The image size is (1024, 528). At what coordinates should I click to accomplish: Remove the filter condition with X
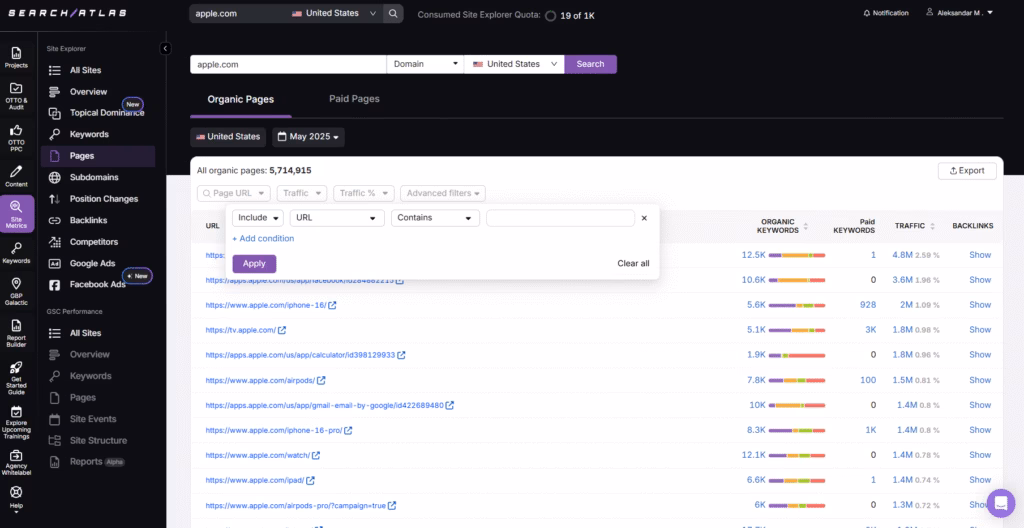[644, 218]
